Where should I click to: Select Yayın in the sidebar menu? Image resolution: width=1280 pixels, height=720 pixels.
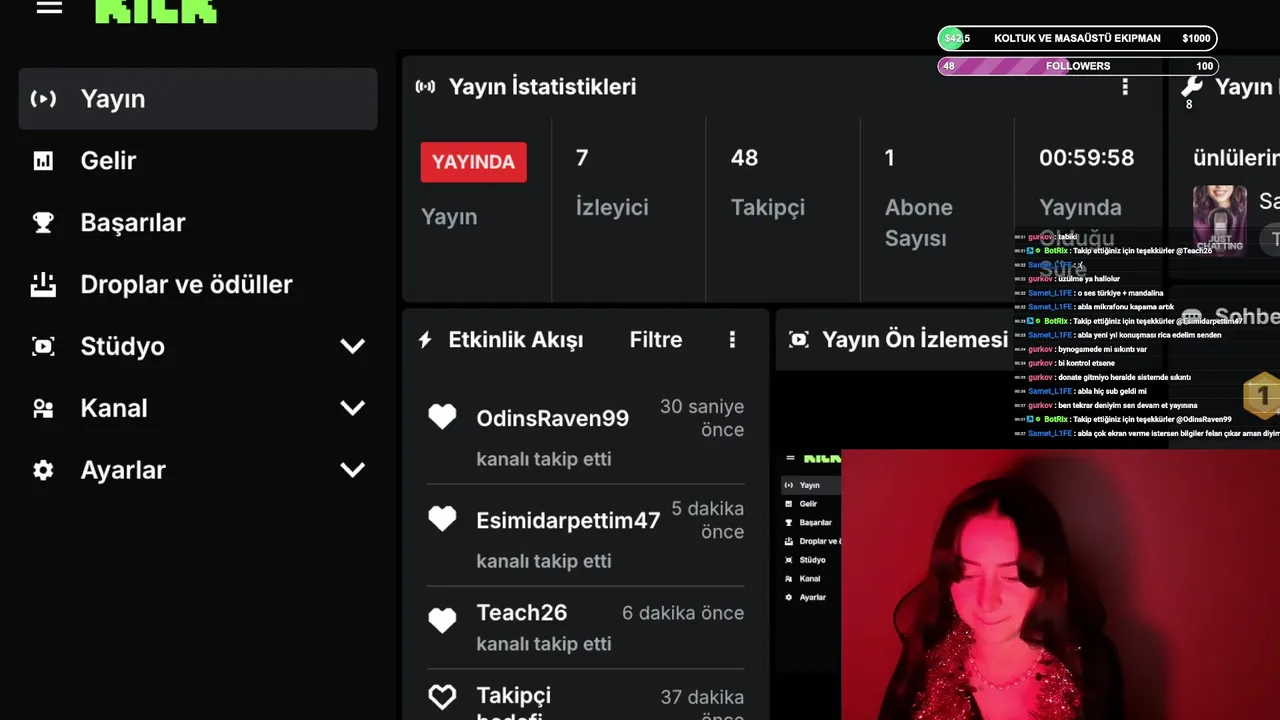[198, 99]
